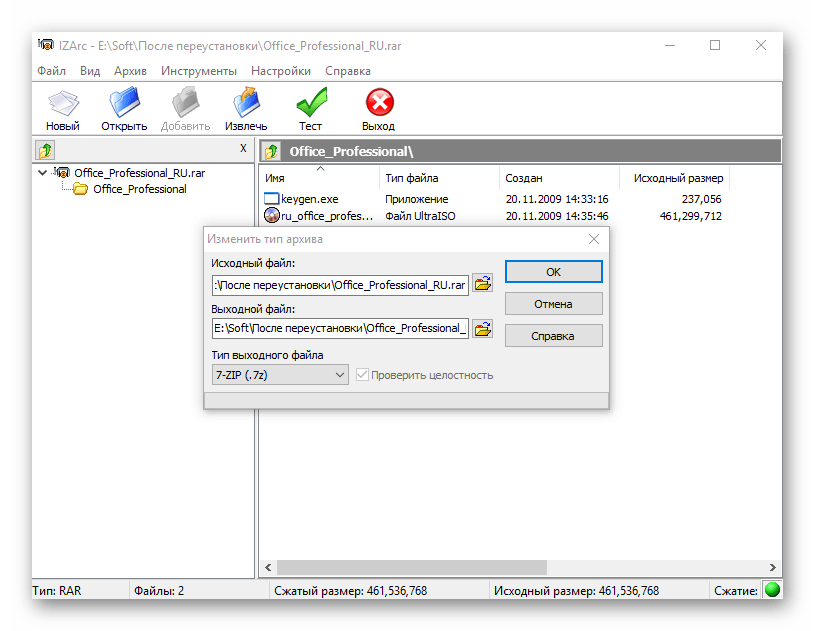815x631 pixels.
Task: Open the Файл menu
Action: pos(51,71)
